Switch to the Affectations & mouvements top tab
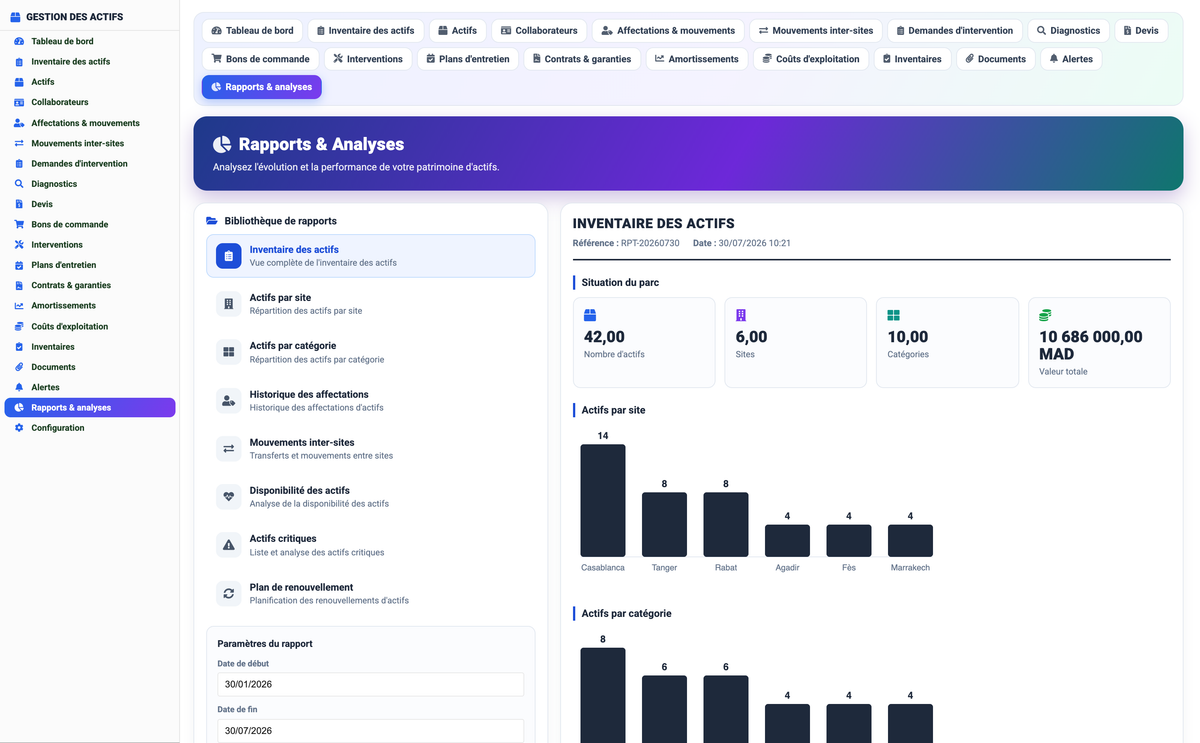 (x=668, y=31)
